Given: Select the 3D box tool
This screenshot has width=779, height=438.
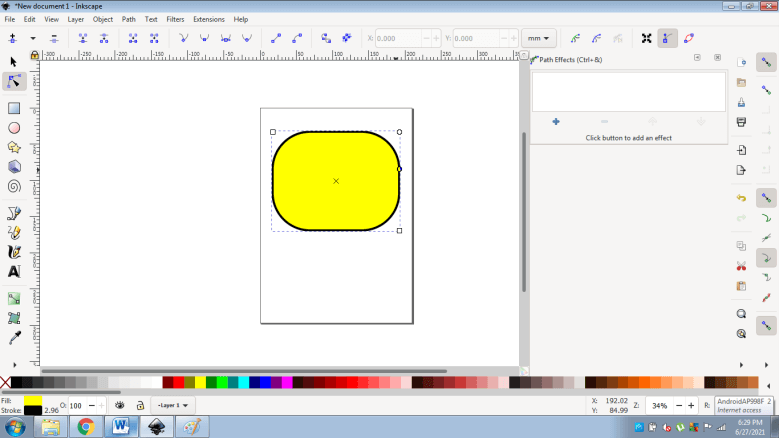Looking at the screenshot, I should click(x=14, y=167).
